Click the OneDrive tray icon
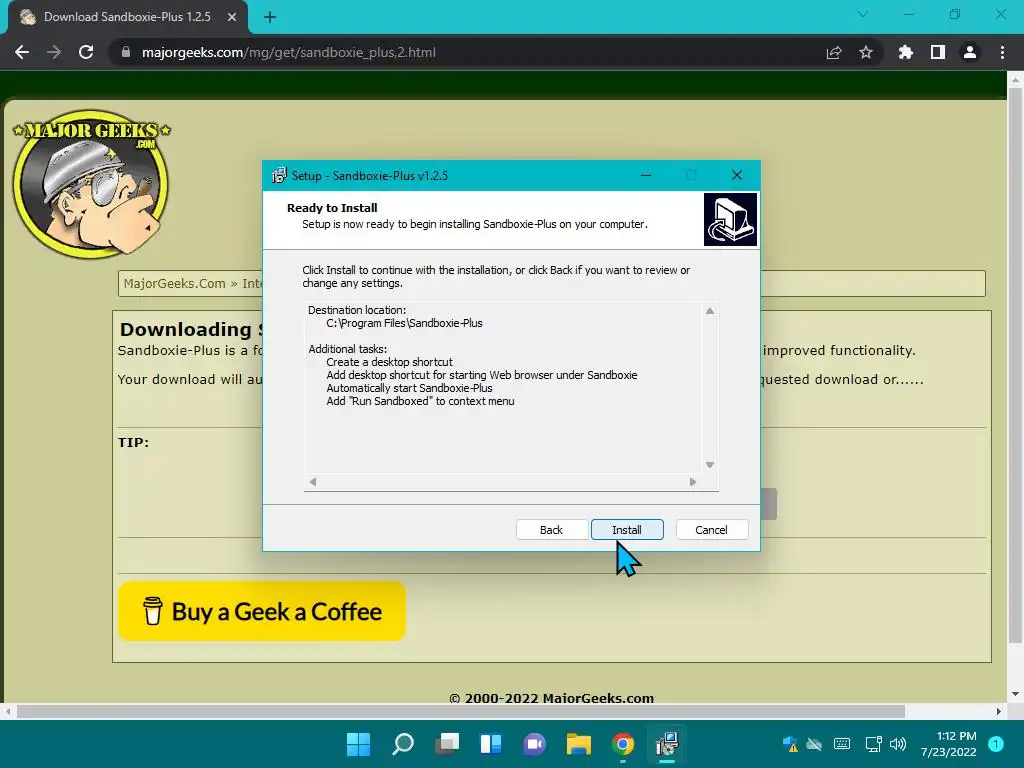The width and height of the screenshot is (1024, 768). (x=814, y=744)
